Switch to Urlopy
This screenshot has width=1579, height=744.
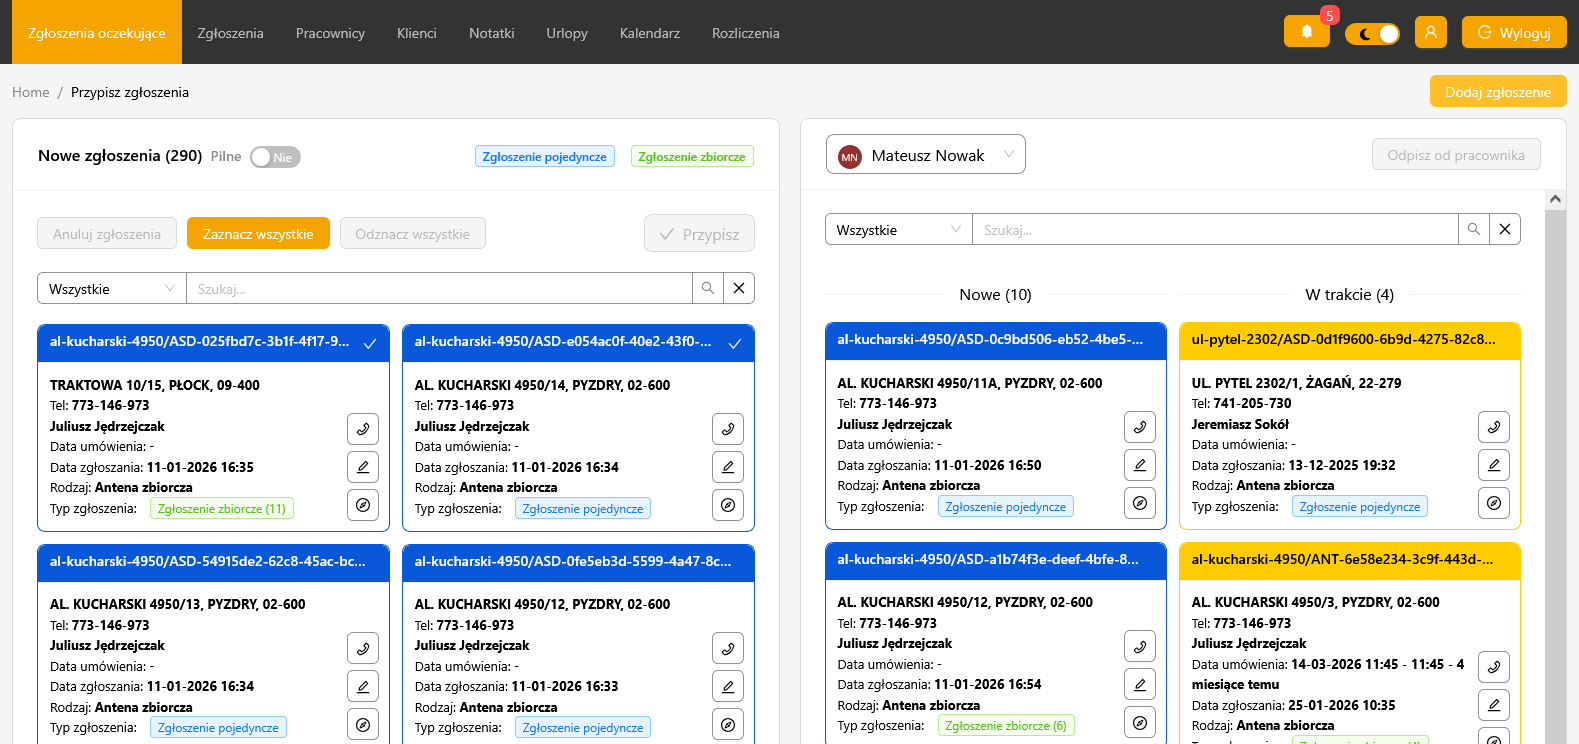tap(567, 32)
